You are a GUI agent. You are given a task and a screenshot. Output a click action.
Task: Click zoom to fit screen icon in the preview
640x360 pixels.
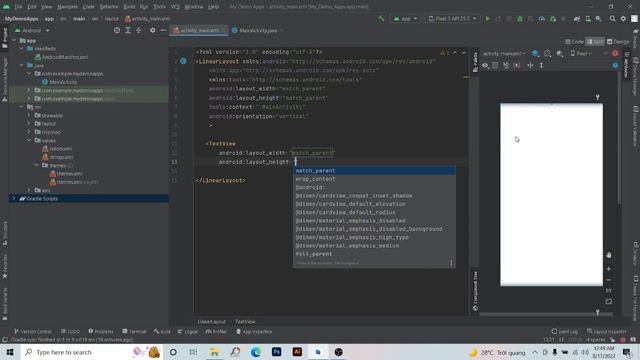tap(609, 302)
